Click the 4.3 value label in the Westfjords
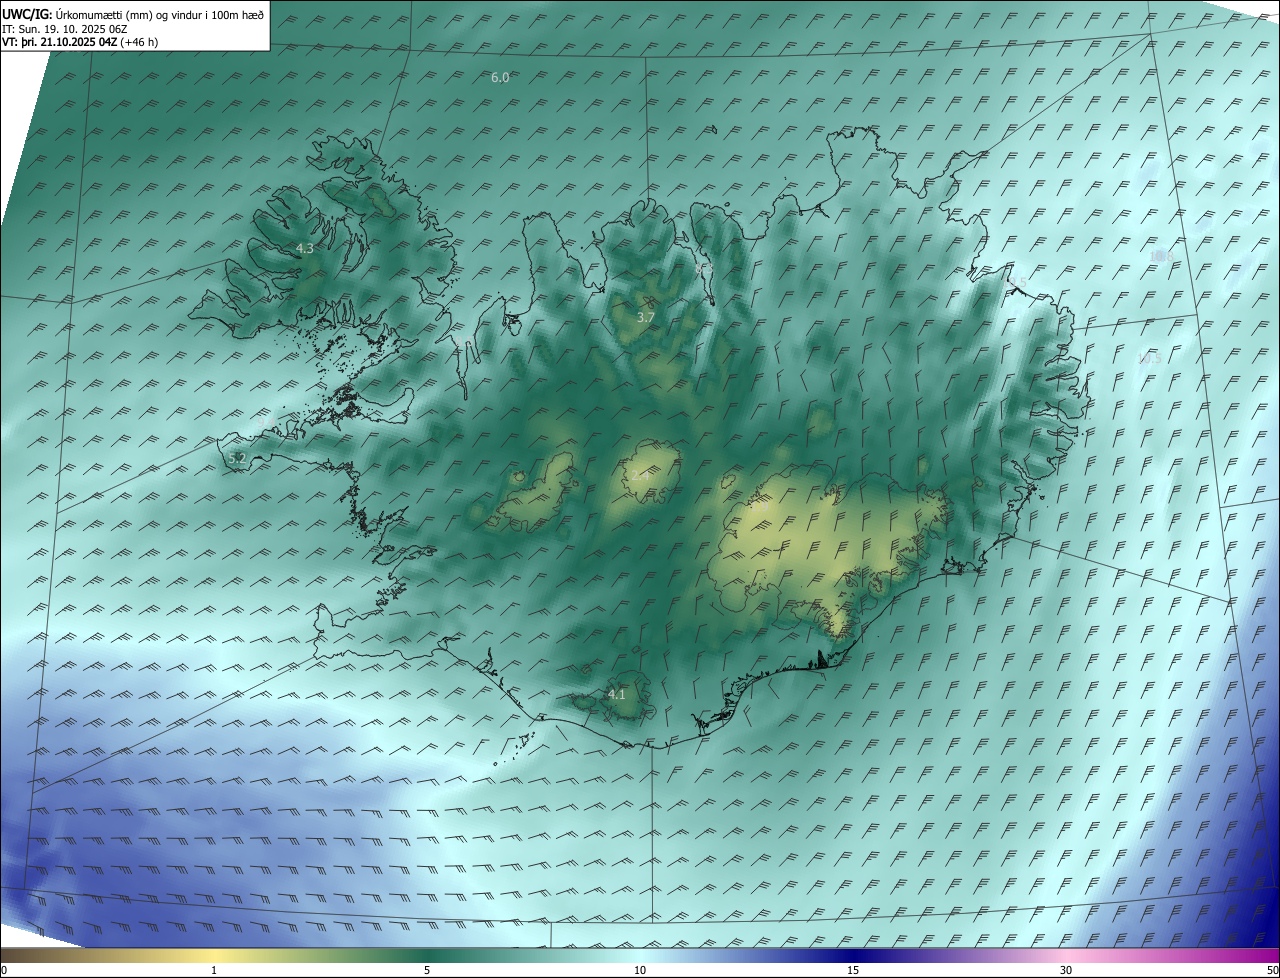This screenshot has height=978, width=1280. click(x=305, y=248)
